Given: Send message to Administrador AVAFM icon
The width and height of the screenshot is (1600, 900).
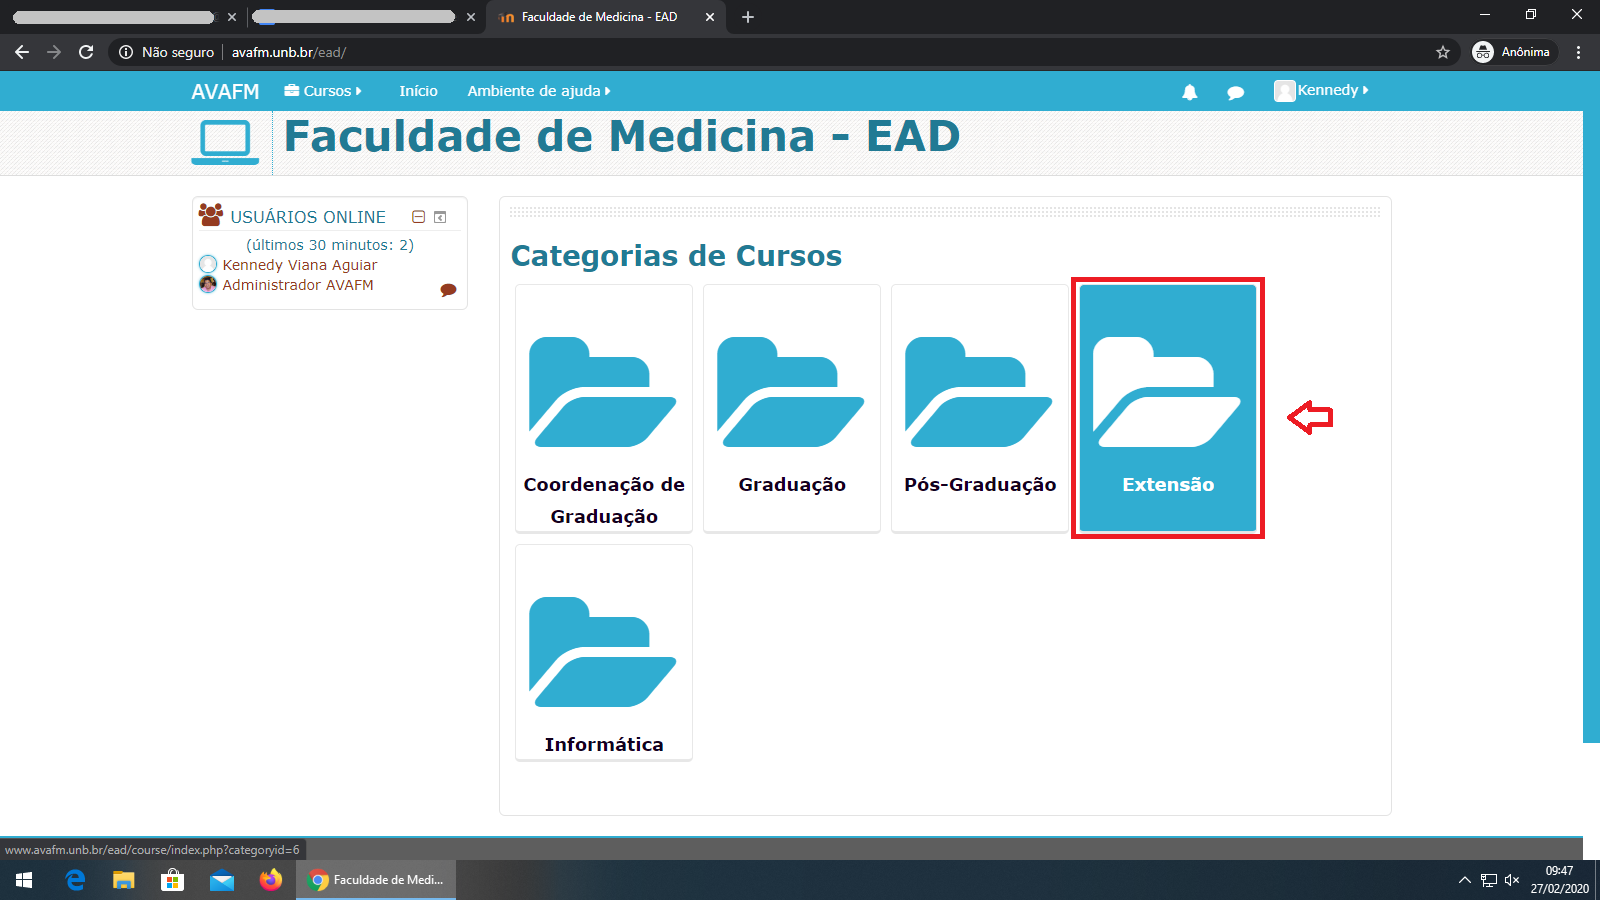Looking at the screenshot, I should pyautogui.click(x=448, y=290).
